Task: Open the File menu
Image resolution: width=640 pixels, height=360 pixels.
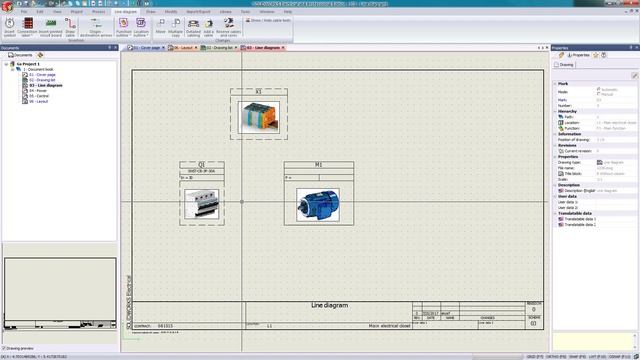Action: click(24, 12)
